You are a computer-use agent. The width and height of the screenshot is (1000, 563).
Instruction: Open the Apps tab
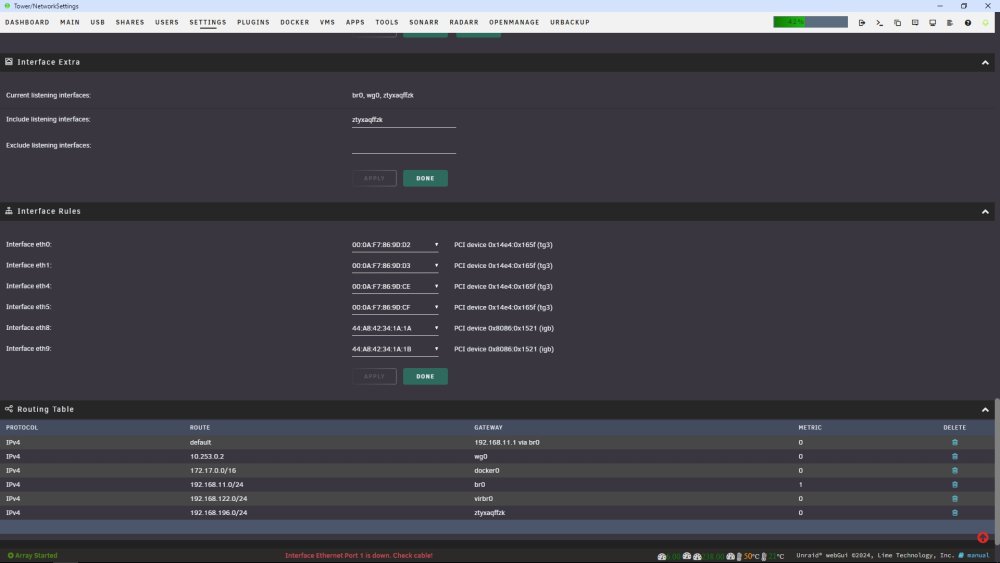point(355,22)
